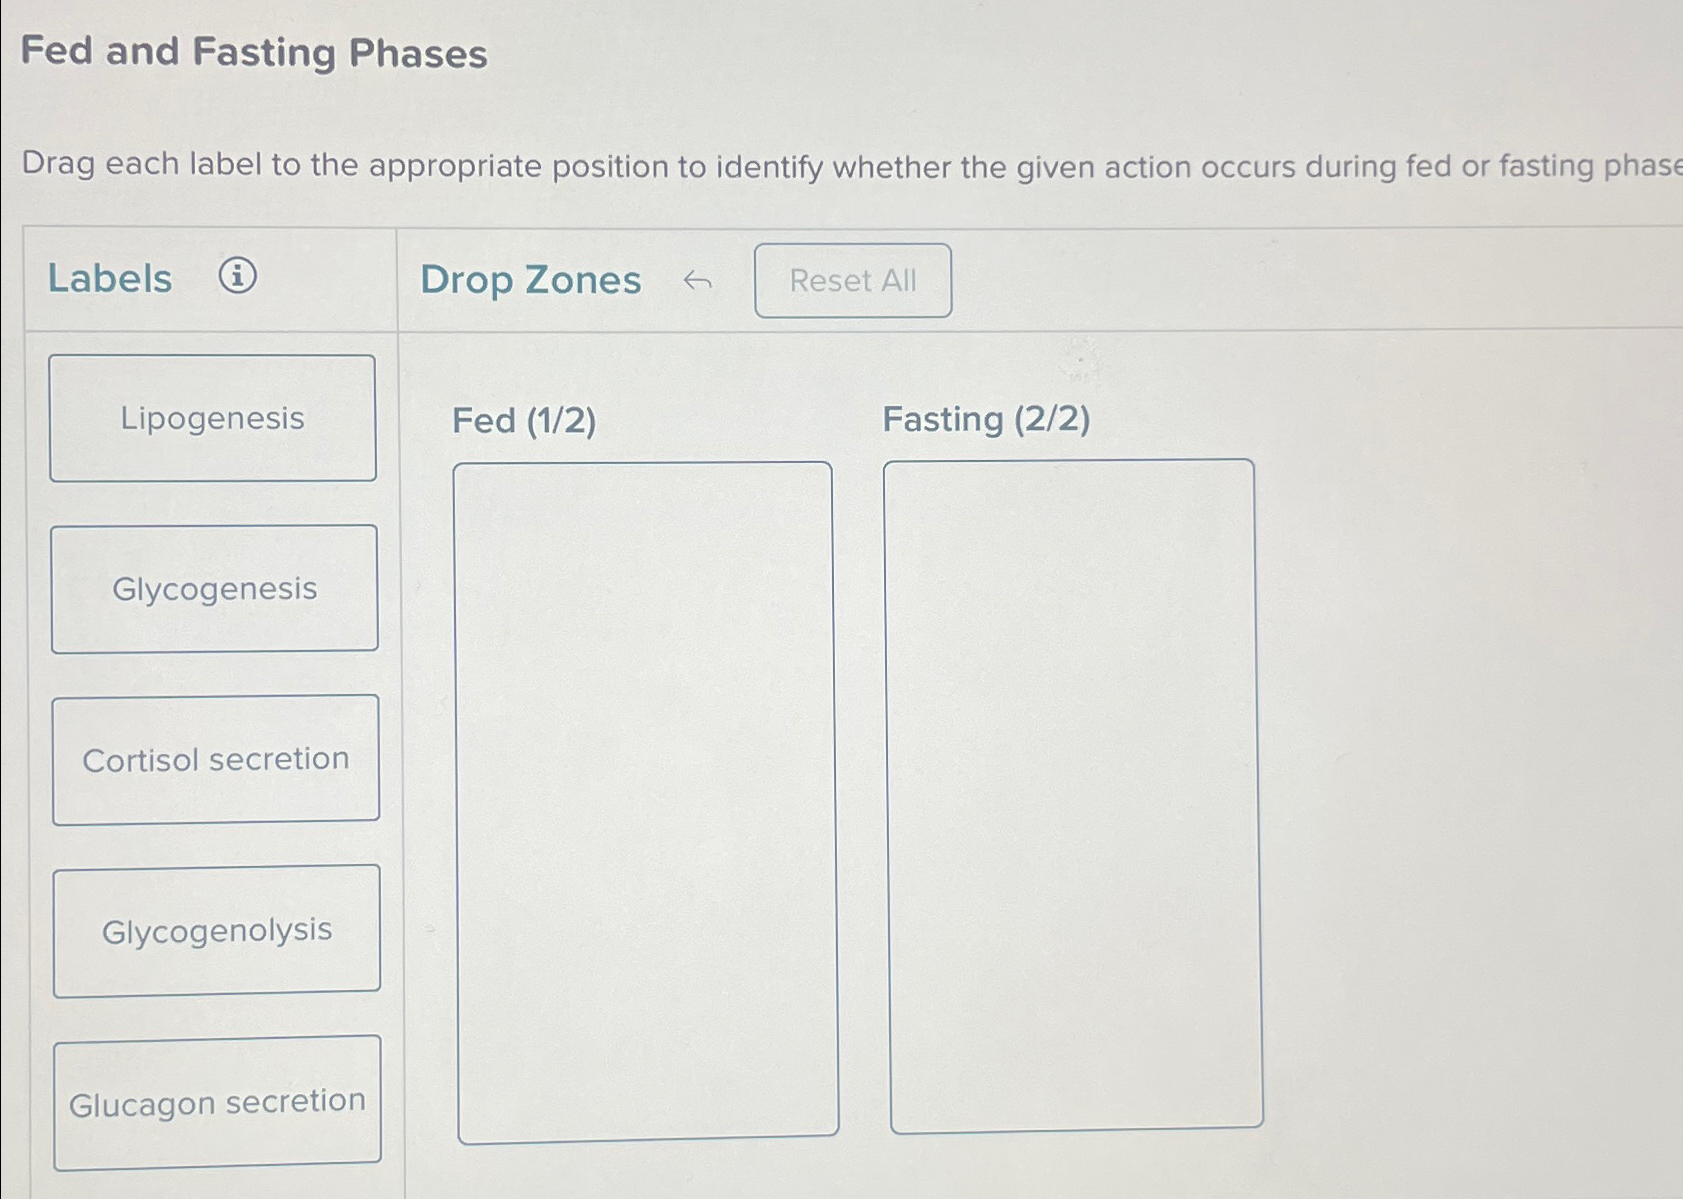The width and height of the screenshot is (1683, 1199).
Task: Click the instruction text about dragging labels
Action: coord(700,167)
